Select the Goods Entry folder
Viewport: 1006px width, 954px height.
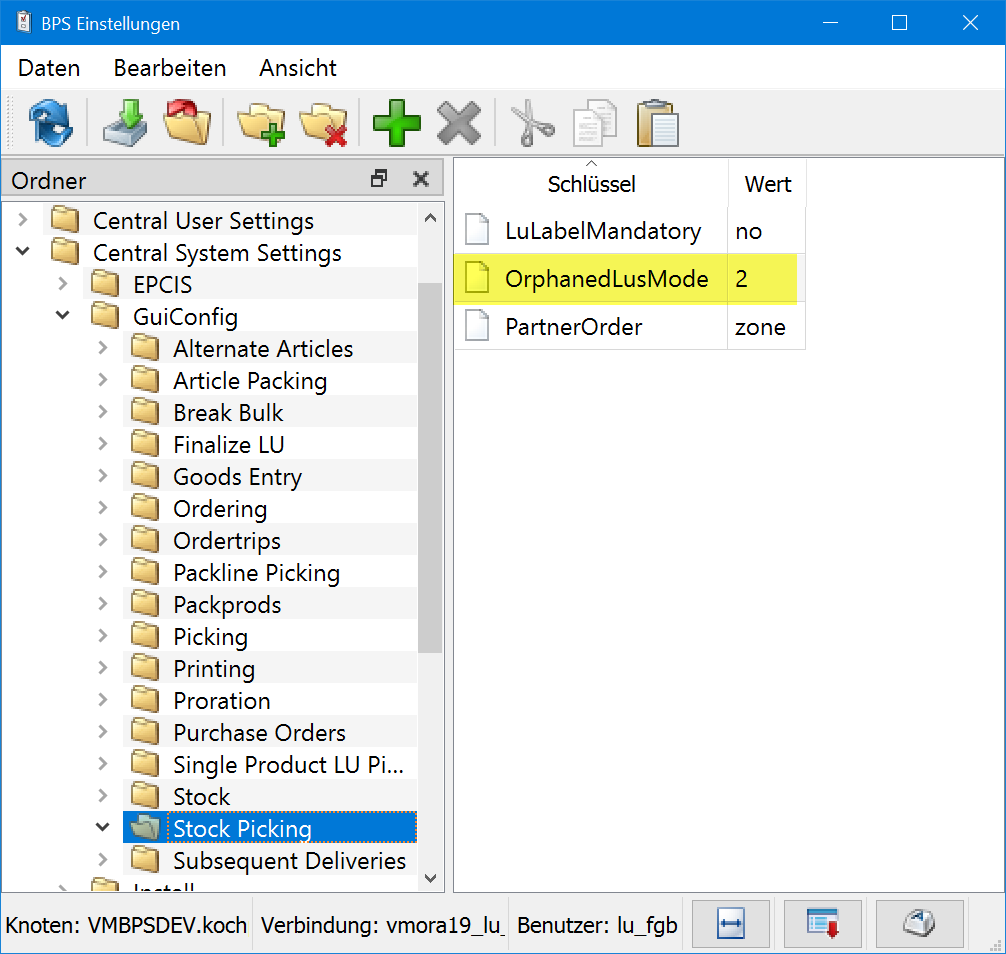tap(237, 477)
